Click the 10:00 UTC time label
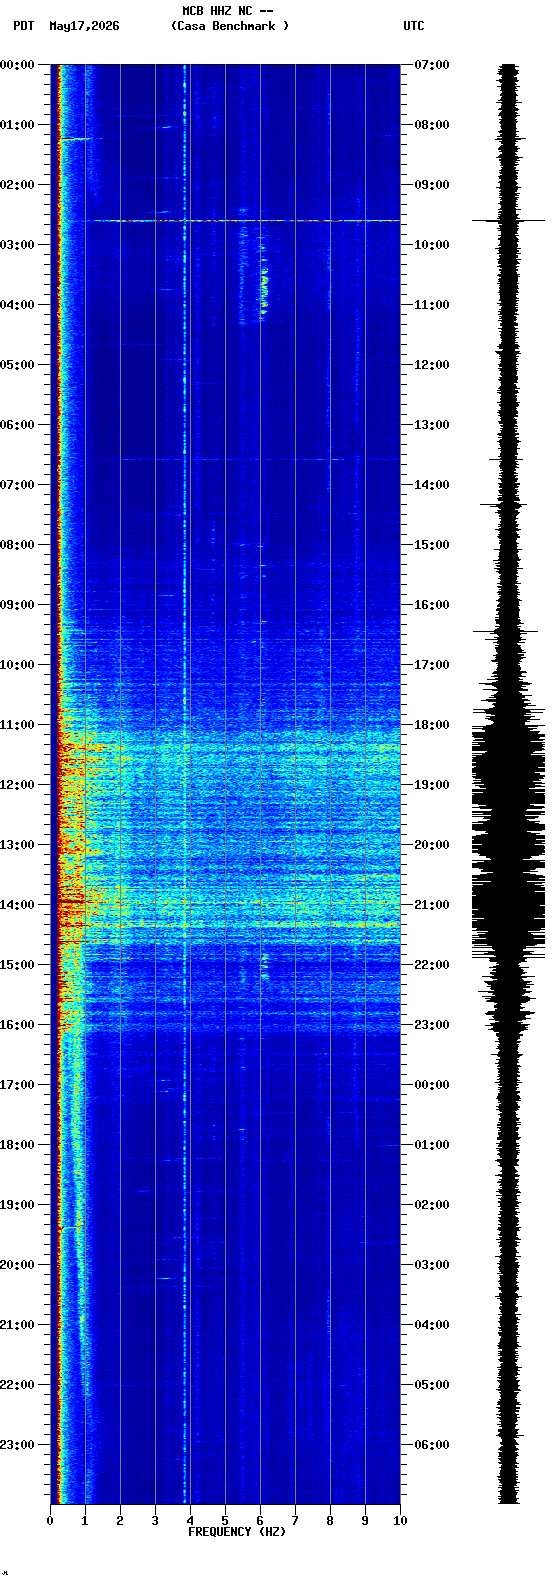Viewport: 552px width, 1584px height. coord(432,245)
